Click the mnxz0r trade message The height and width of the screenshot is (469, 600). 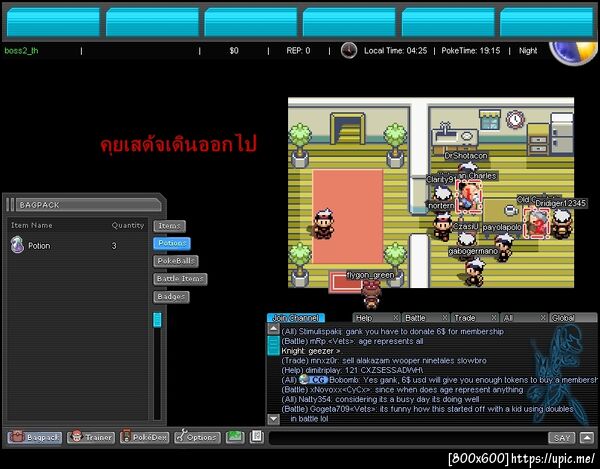pyautogui.click(x=384, y=361)
